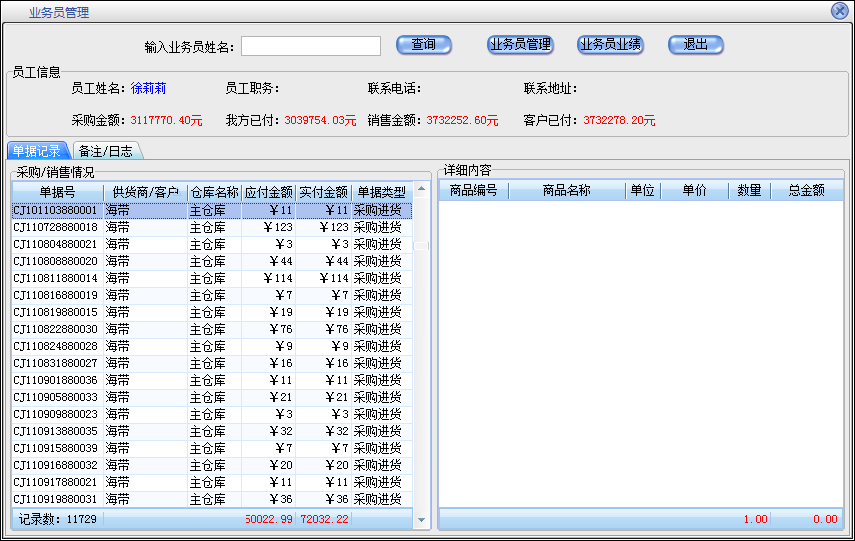
Task: Switch to the 备注/日志 tab
Action: point(105,151)
